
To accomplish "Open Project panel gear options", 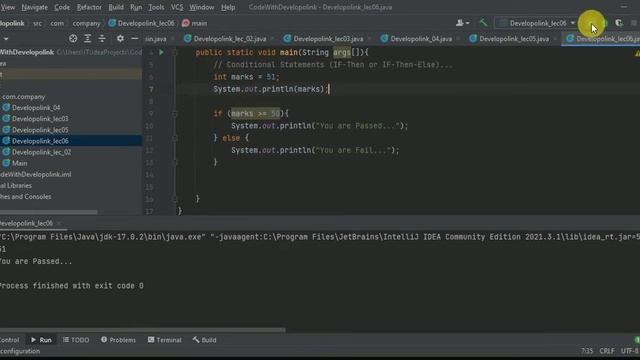I will [120, 38].
